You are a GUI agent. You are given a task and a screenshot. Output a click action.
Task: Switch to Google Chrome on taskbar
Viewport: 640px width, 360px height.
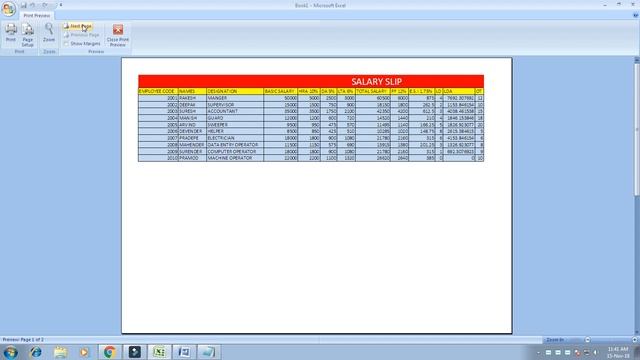coord(109,352)
